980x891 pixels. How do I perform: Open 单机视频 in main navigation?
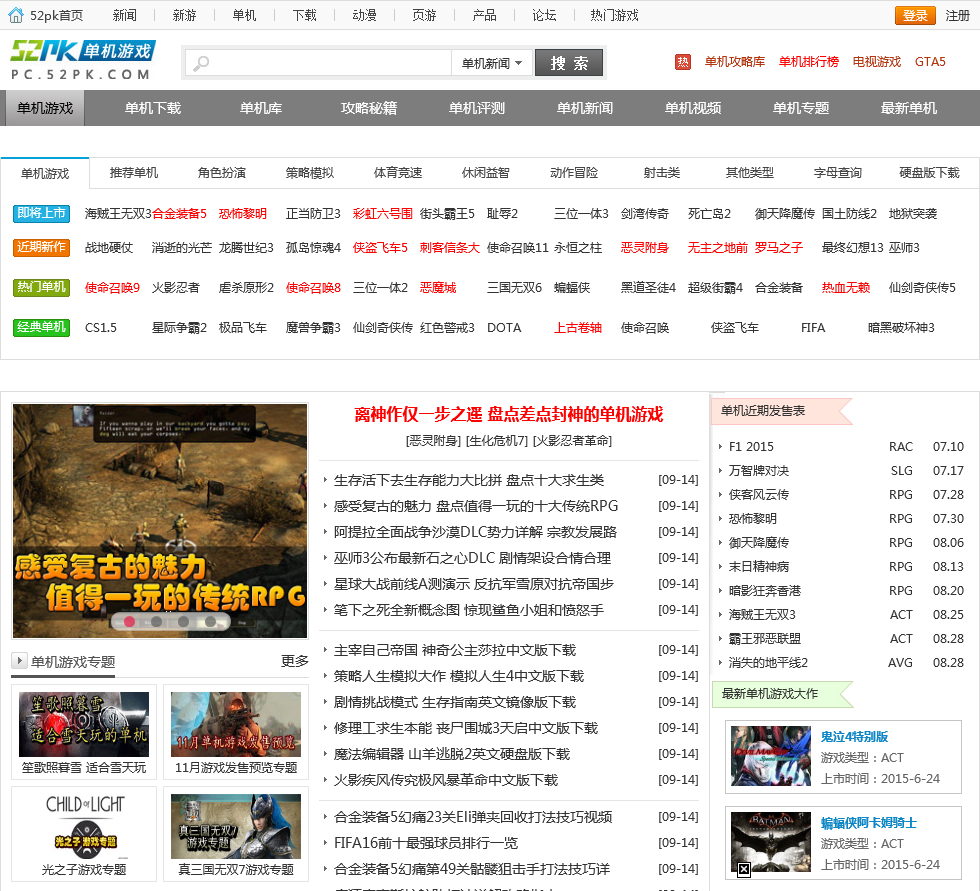[692, 108]
